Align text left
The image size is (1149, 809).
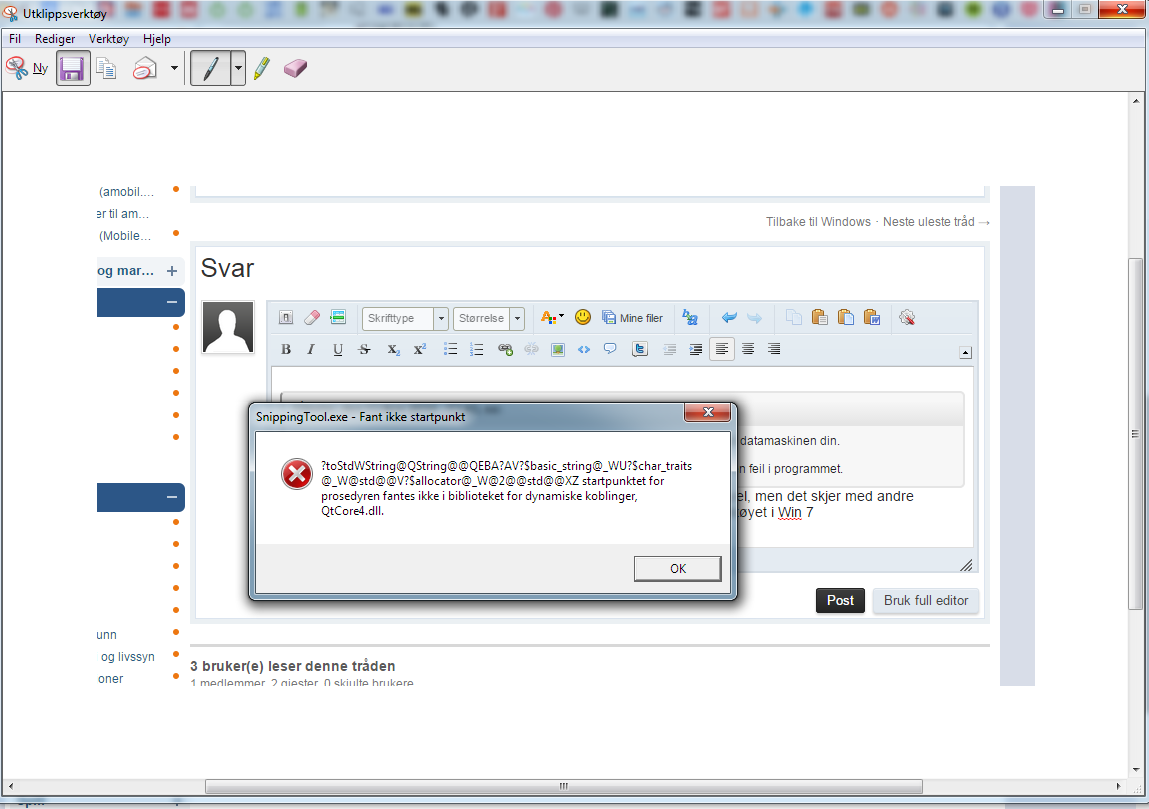coord(722,350)
